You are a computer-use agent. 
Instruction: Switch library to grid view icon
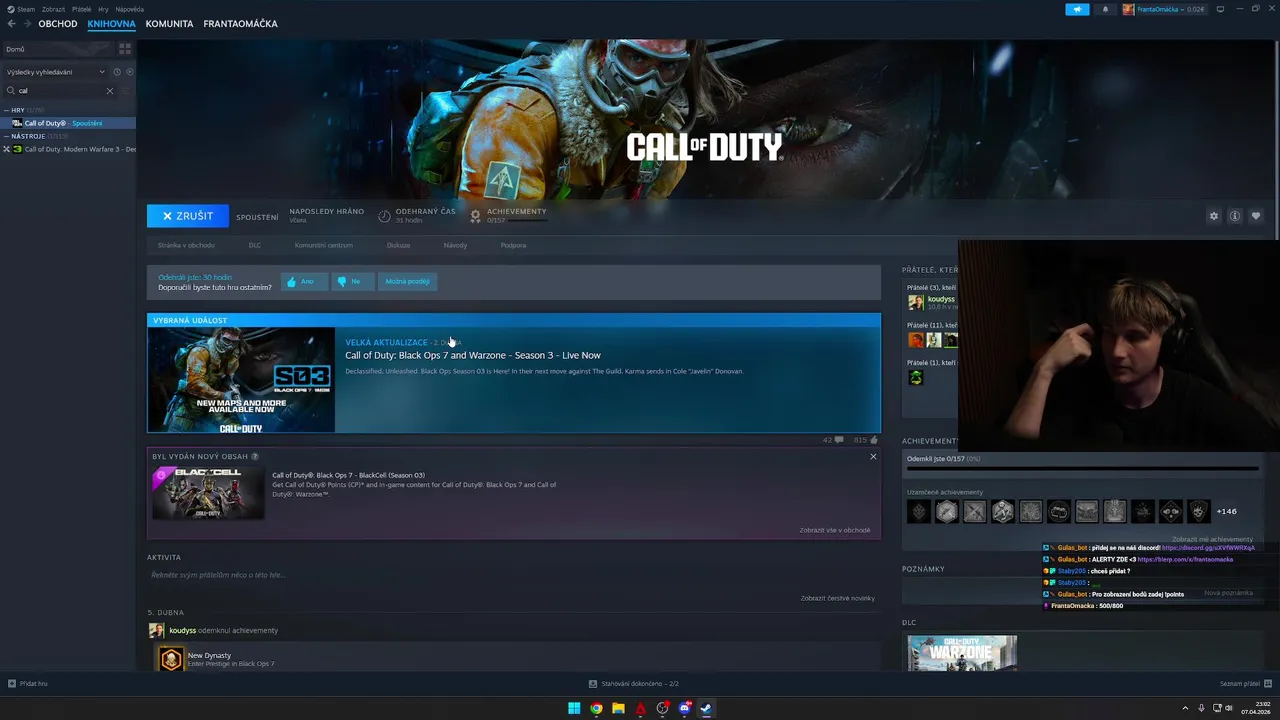pyautogui.click(x=125, y=48)
